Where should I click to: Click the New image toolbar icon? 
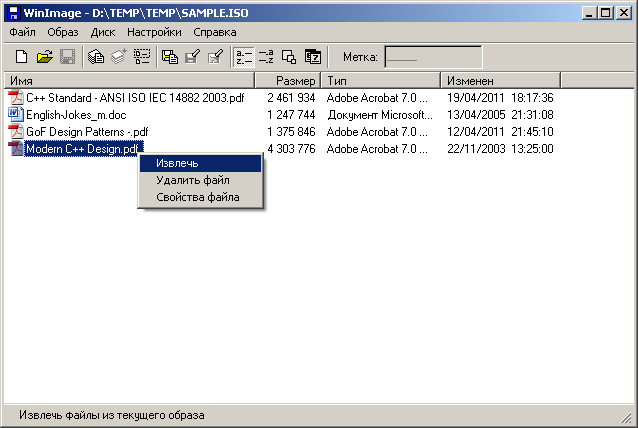[x=21, y=57]
